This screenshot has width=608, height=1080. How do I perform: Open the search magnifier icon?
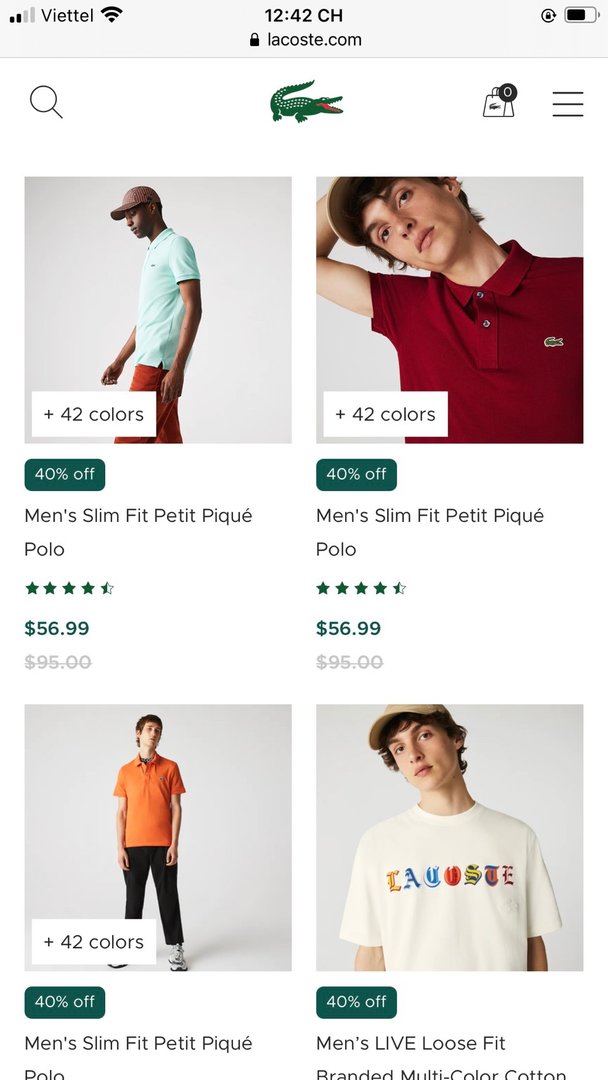(x=46, y=102)
